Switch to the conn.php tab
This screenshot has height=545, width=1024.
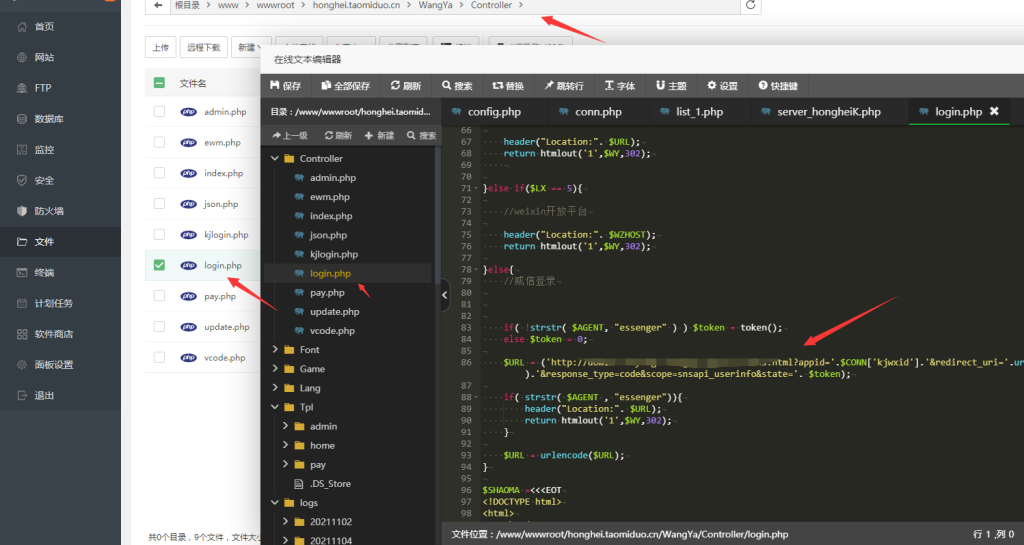[598, 112]
